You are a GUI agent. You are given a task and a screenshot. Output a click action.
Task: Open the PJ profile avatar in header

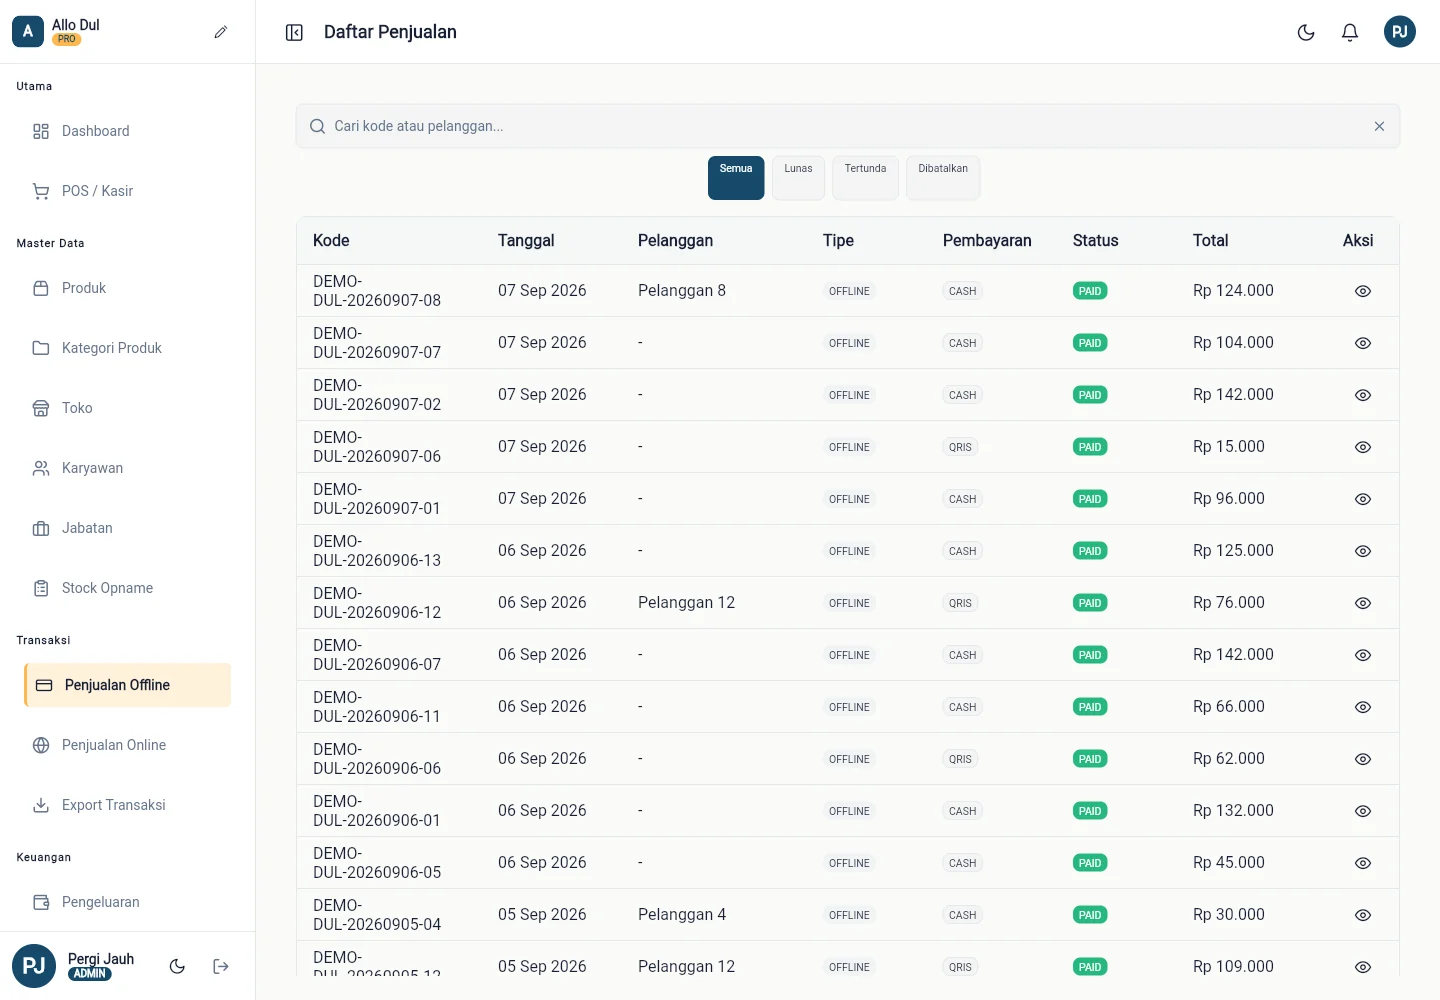click(x=1400, y=32)
